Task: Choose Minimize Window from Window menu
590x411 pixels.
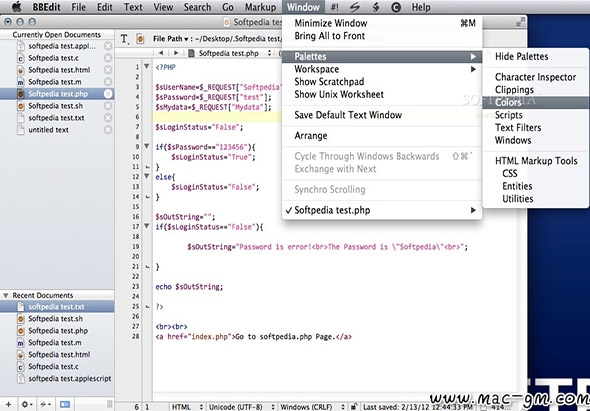Action: [382, 23]
